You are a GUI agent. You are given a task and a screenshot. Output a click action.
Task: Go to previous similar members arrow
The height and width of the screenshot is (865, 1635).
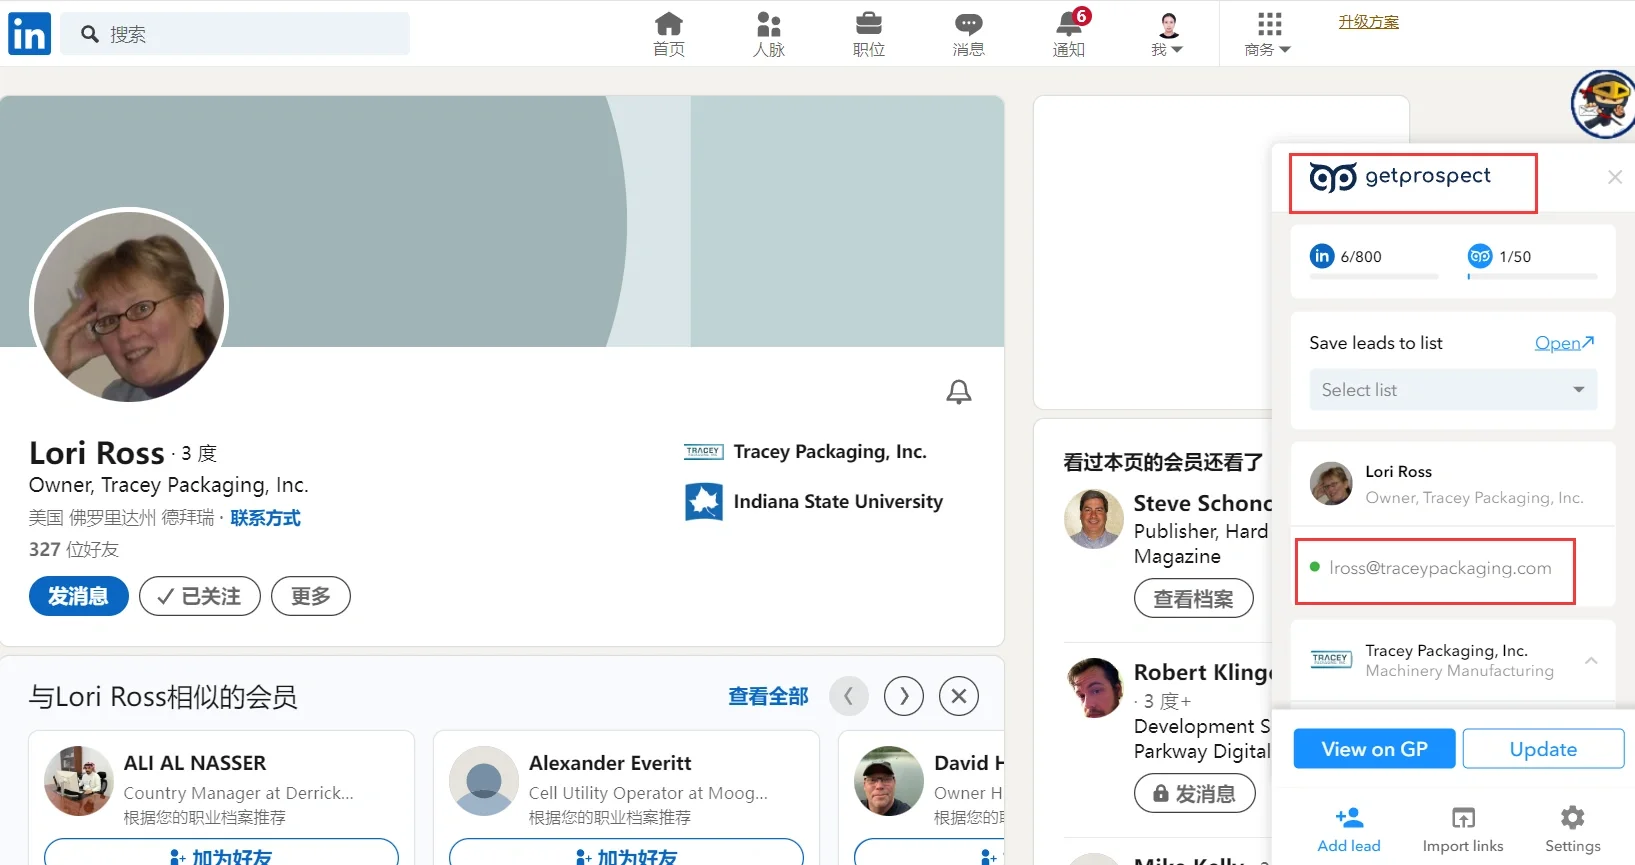click(849, 696)
